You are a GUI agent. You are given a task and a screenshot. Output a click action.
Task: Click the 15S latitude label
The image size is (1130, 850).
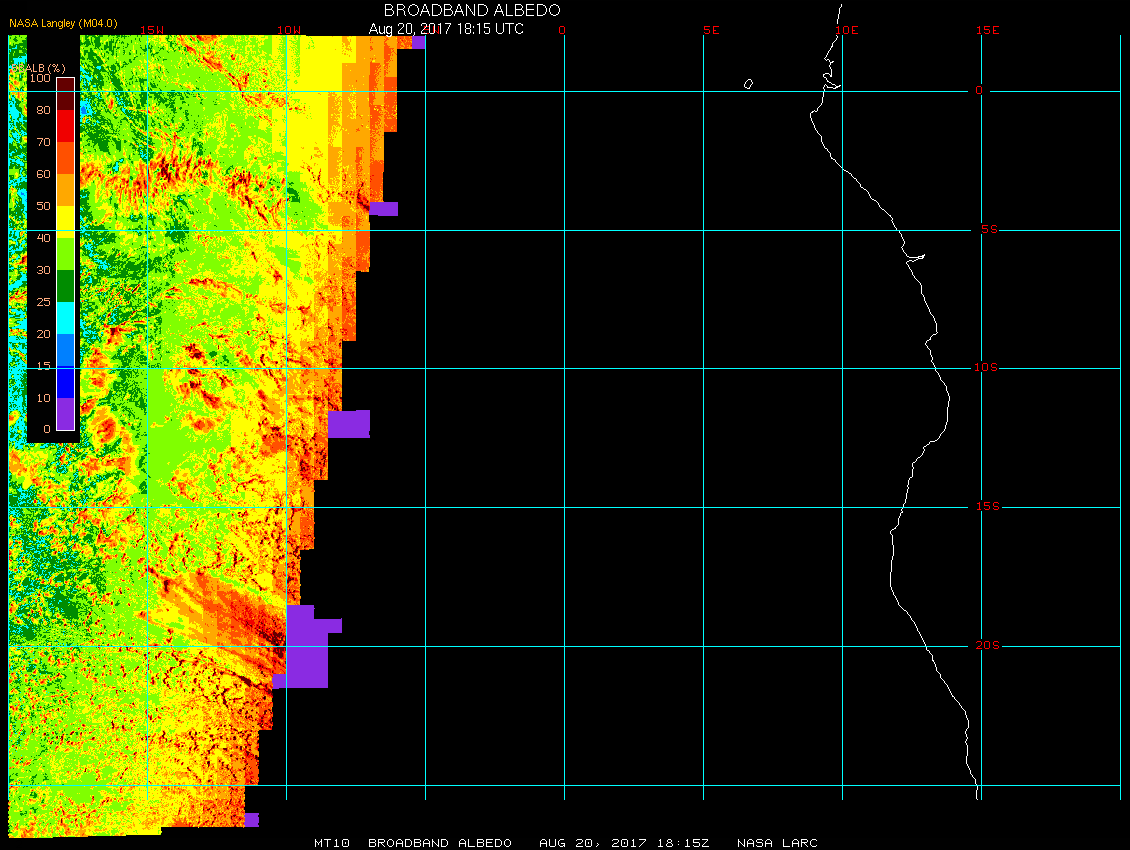pyautogui.click(x=986, y=507)
